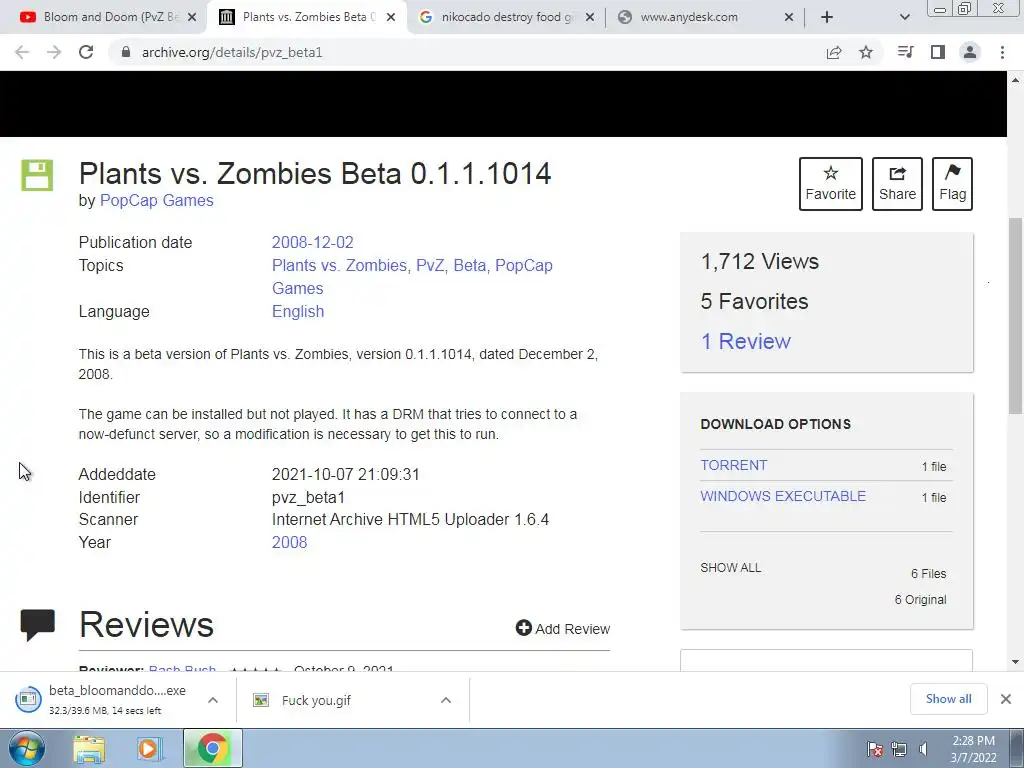Close the www.anydesk.com tab
Image resolution: width=1024 pixels, height=768 pixels.
tap(789, 18)
